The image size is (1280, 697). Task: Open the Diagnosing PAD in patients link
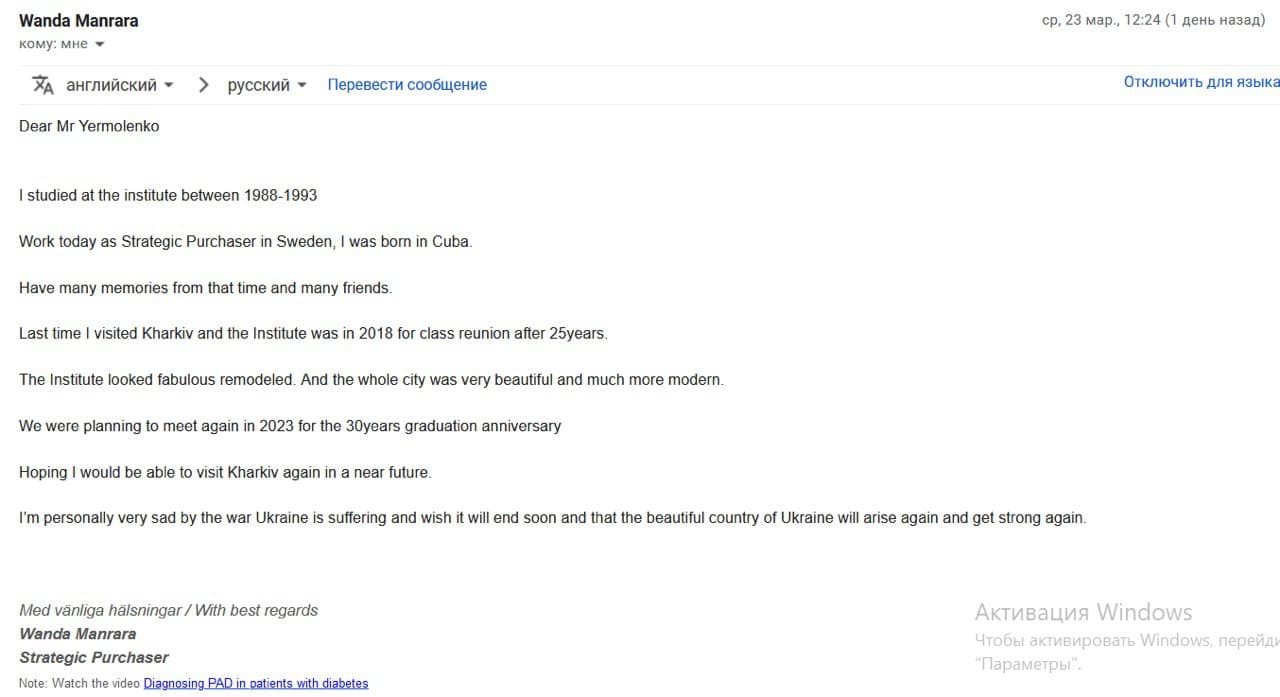tap(256, 684)
